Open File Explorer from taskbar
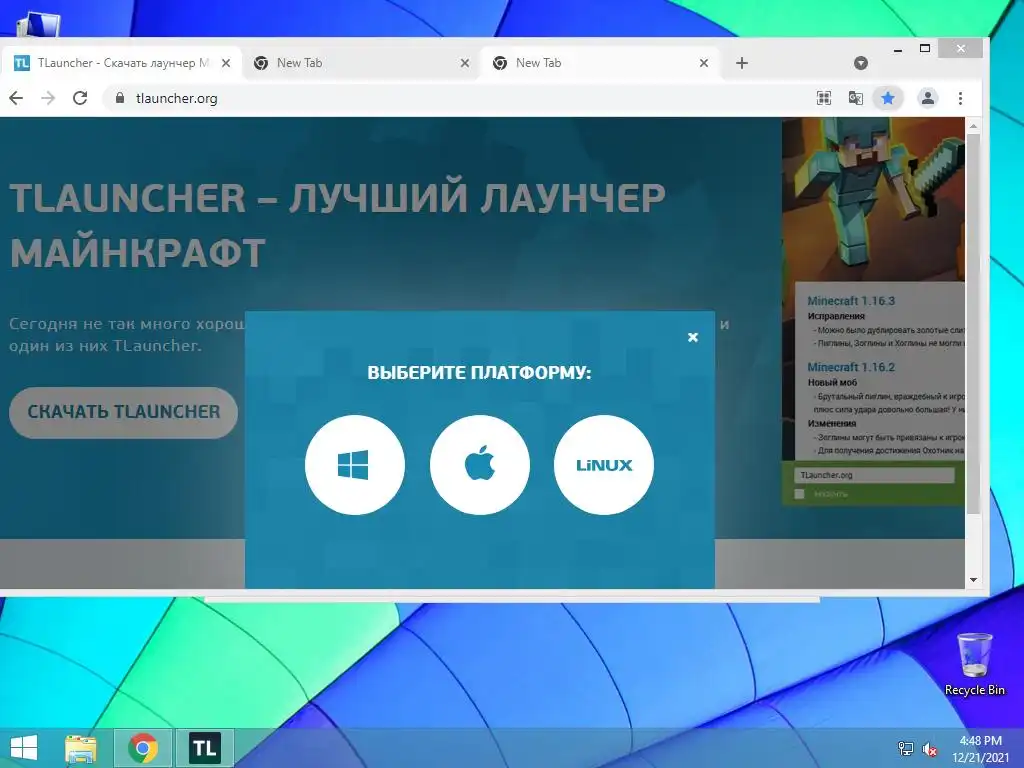Screen dimensions: 1024x768 [x=81, y=748]
